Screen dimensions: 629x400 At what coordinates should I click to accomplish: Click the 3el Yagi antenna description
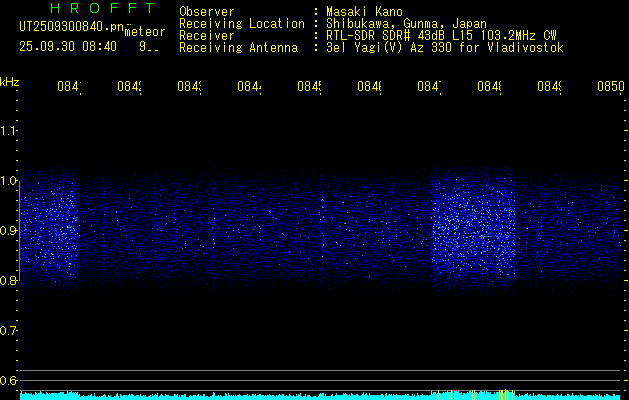click(445, 48)
